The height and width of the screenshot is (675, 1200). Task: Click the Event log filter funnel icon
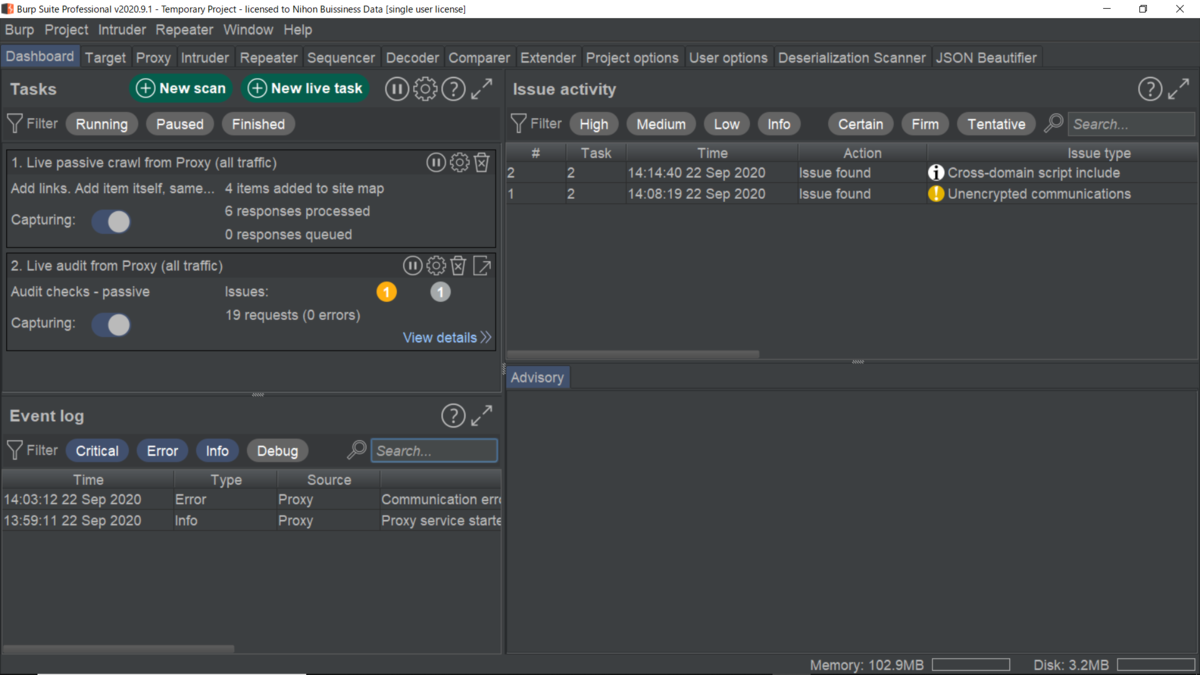click(x=15, y=451)
